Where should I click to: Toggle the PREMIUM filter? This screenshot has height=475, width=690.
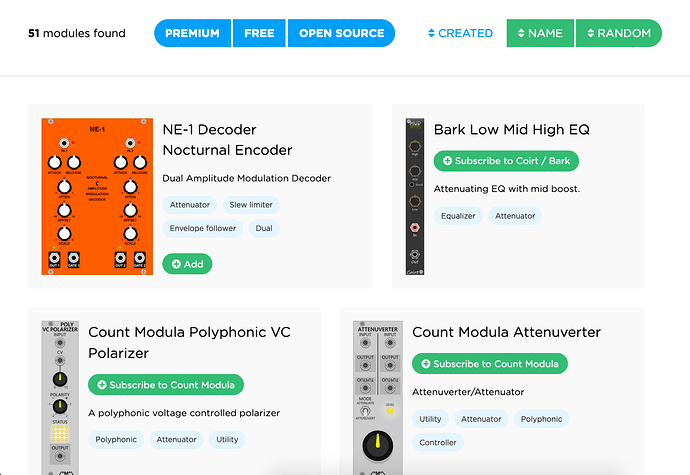point(192,33)
